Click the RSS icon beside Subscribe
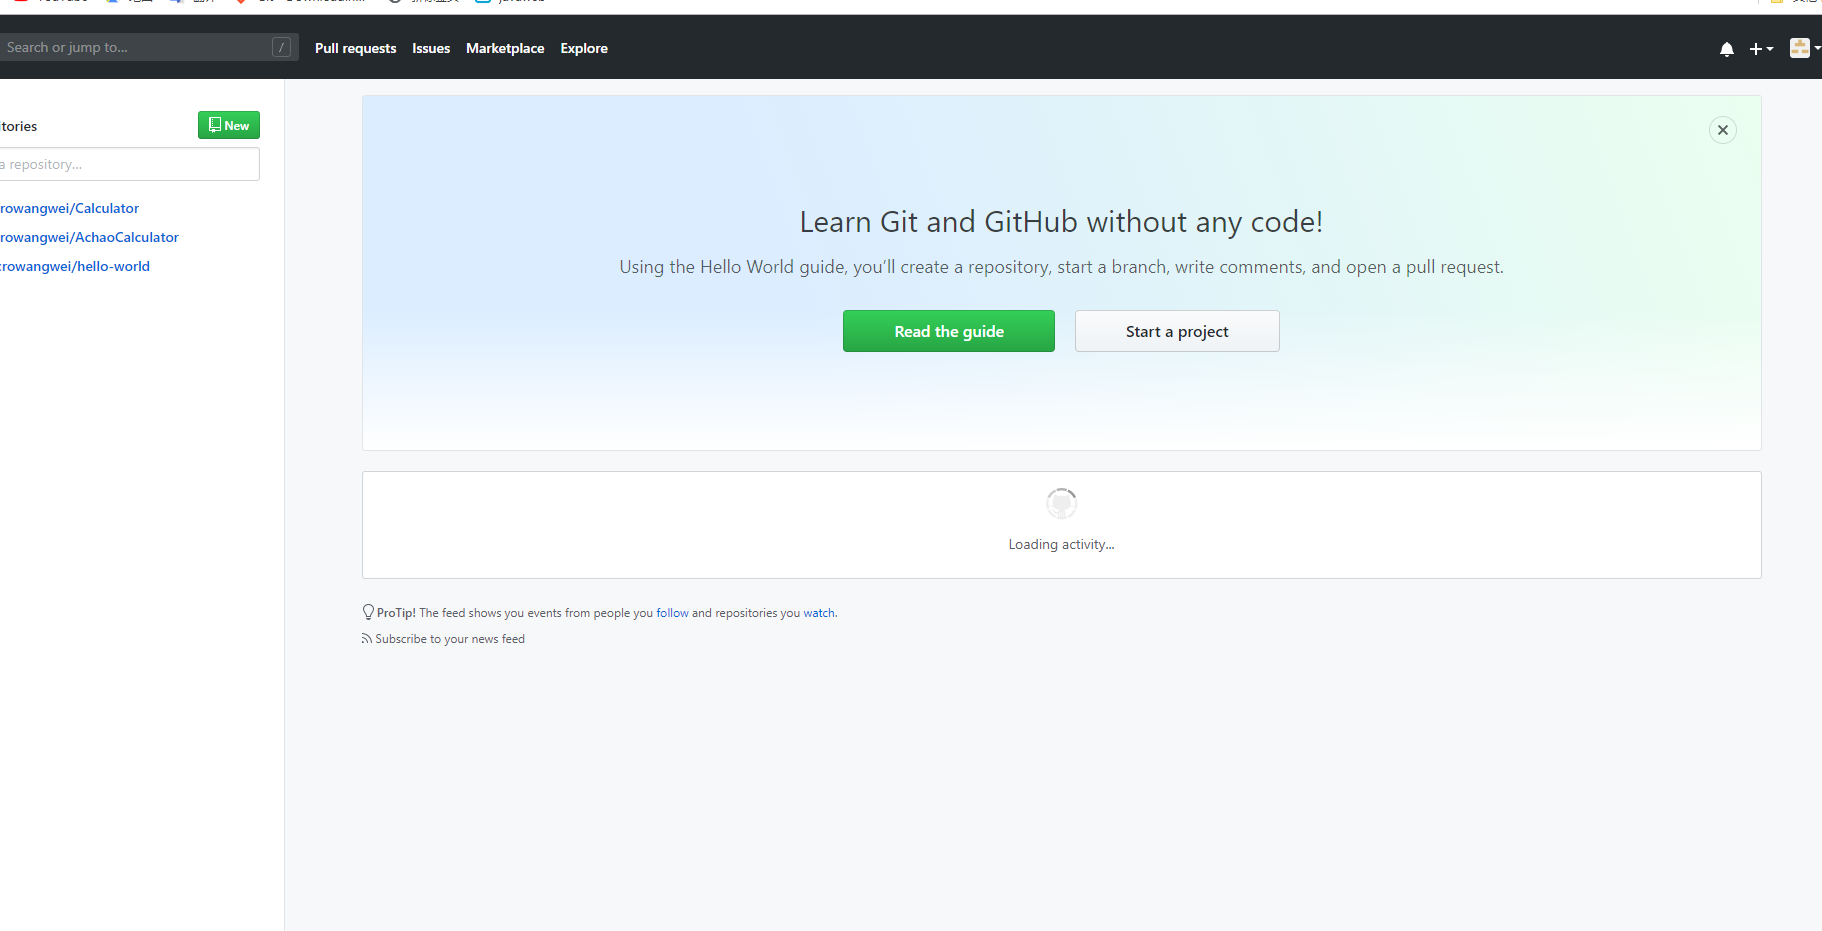Viewport: 1822px width, 931px height. tap(366, 639)
